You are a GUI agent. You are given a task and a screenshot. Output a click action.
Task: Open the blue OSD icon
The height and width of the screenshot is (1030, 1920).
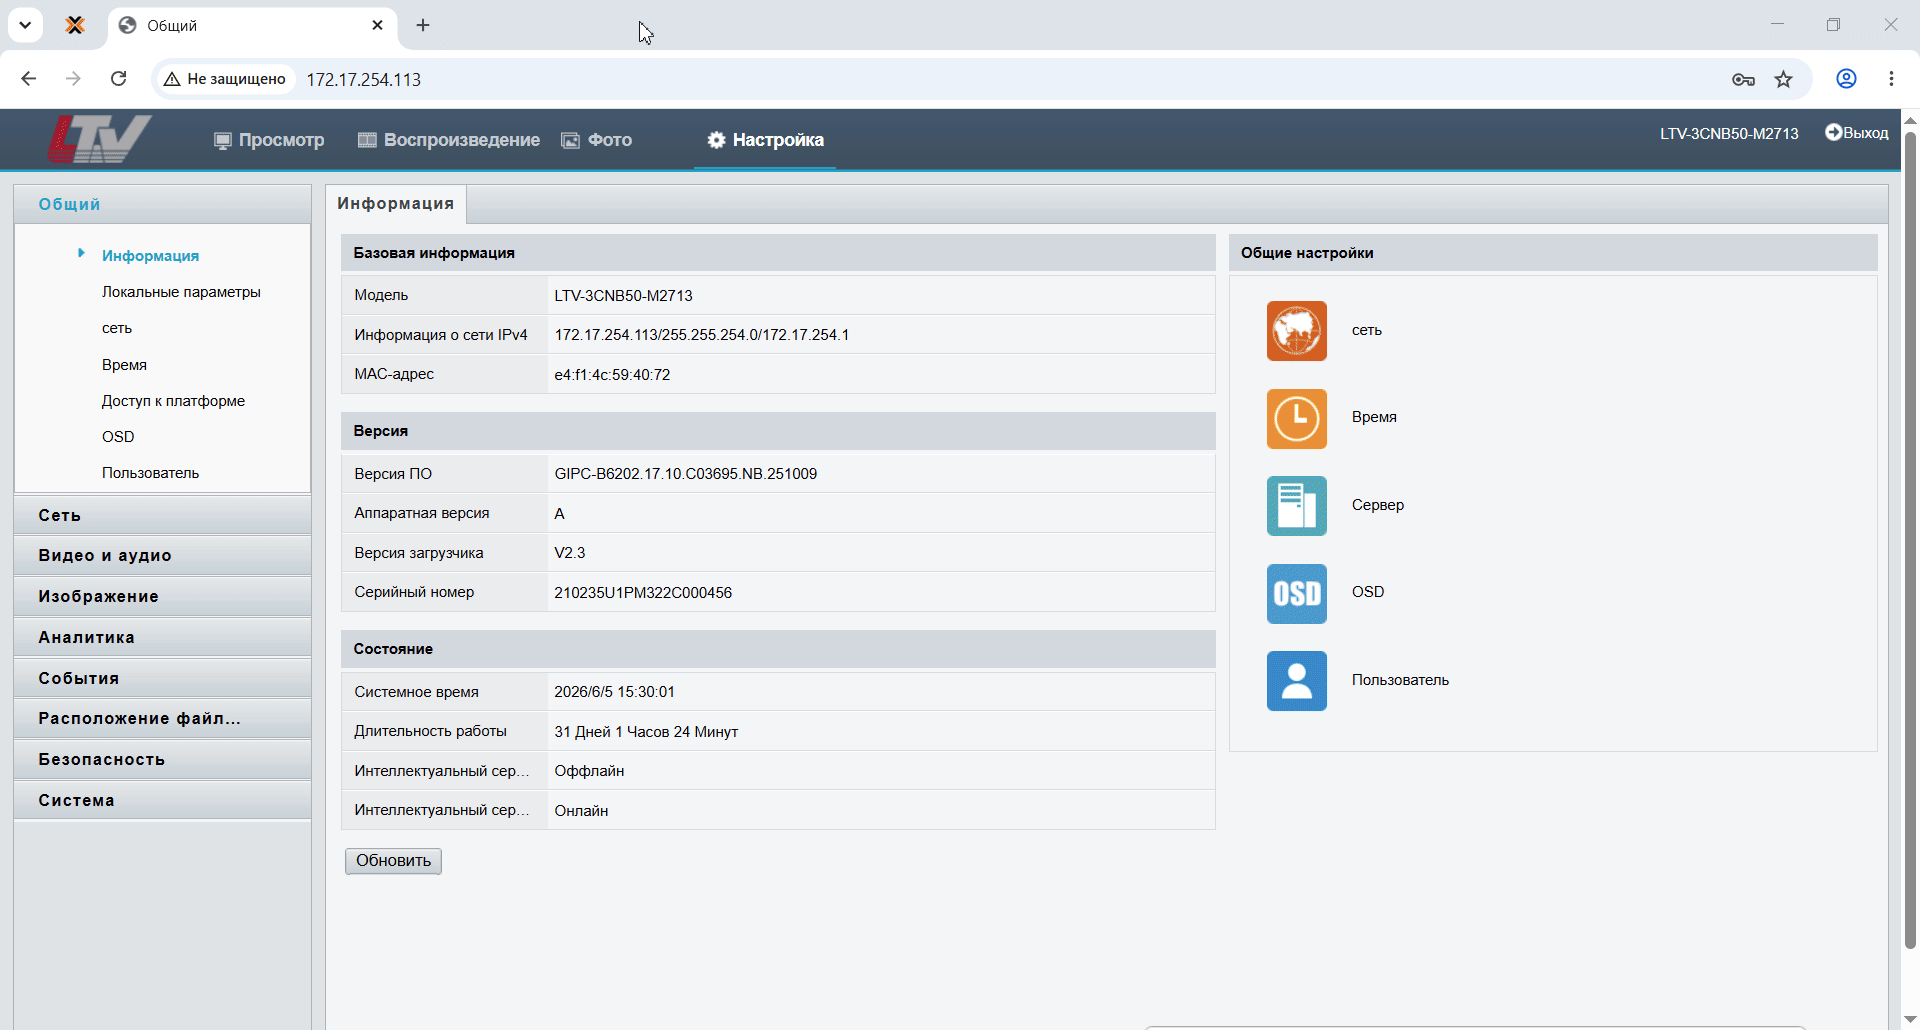point(1296,593)
